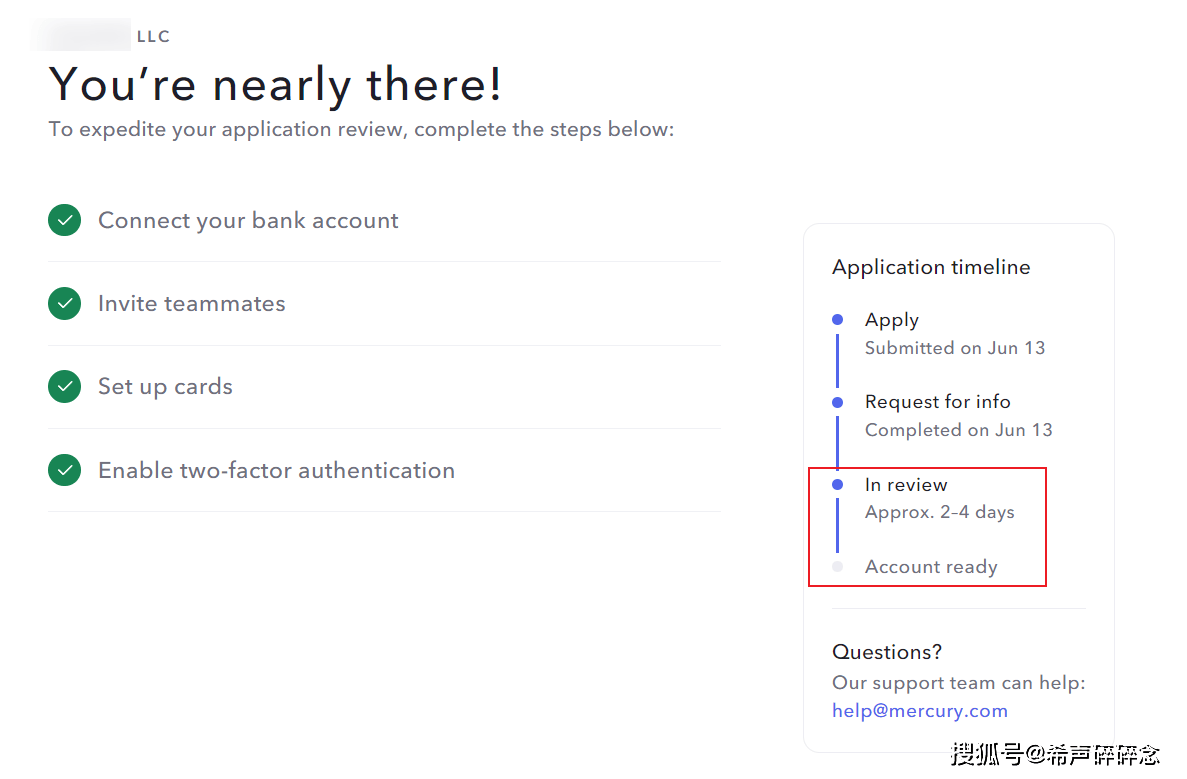Open the Connect your bank account step
Screen dimensions: 1187x779
point(248,220)
